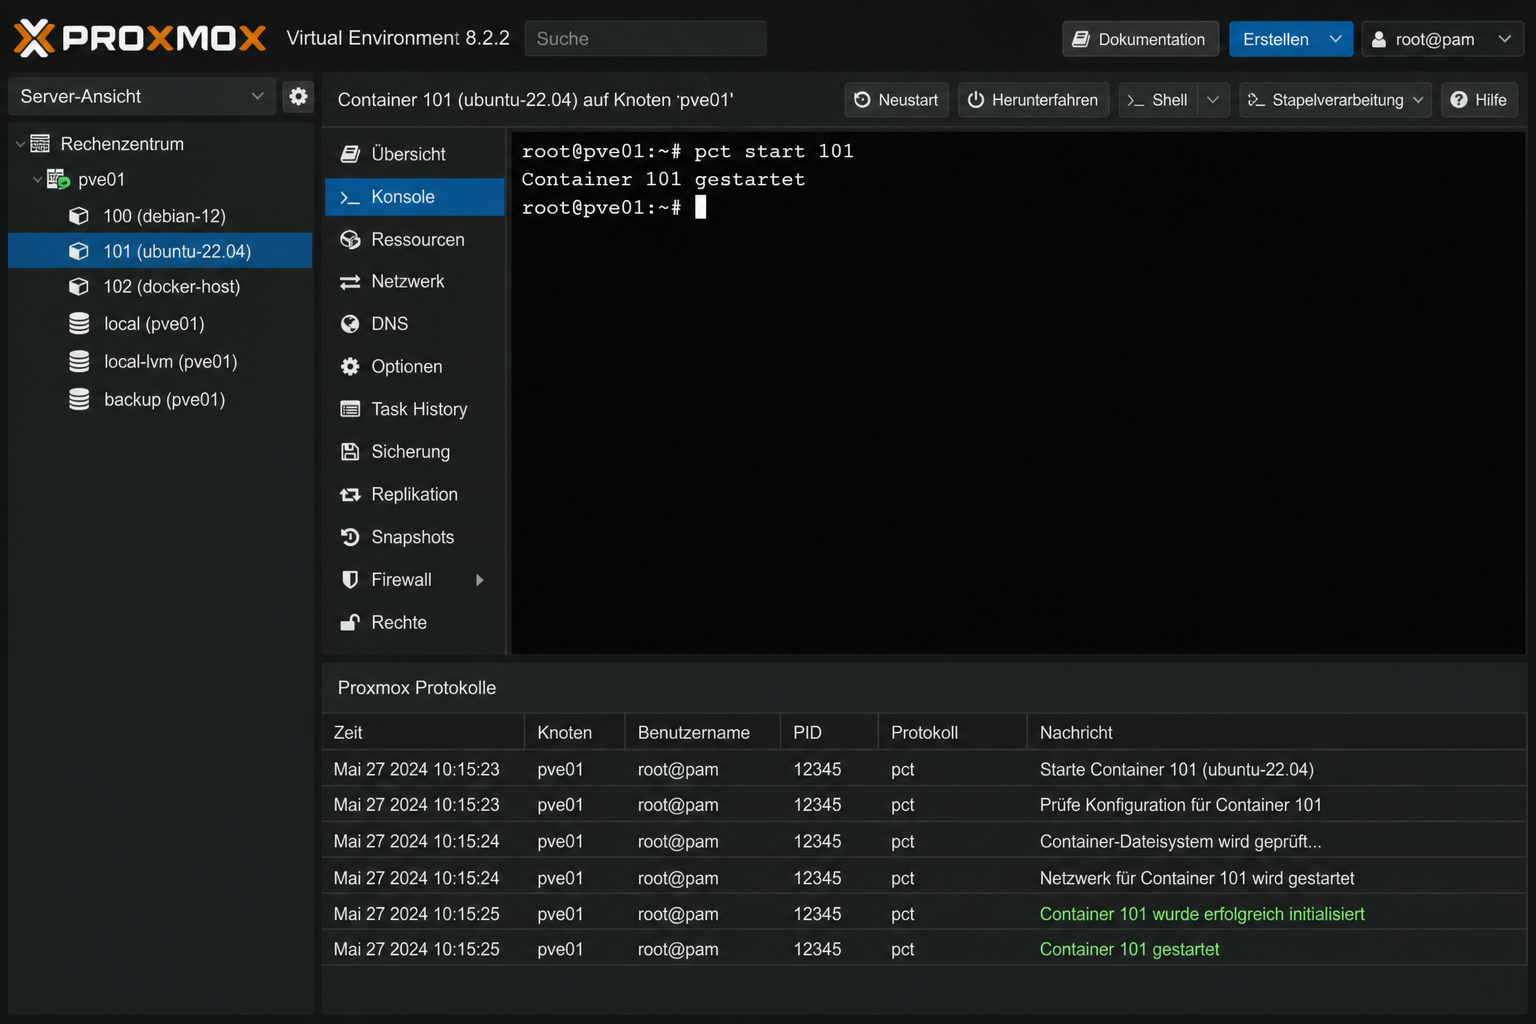
Task: Click the storage icon for local-lvm (pve01)
Action: click(79, 362)
